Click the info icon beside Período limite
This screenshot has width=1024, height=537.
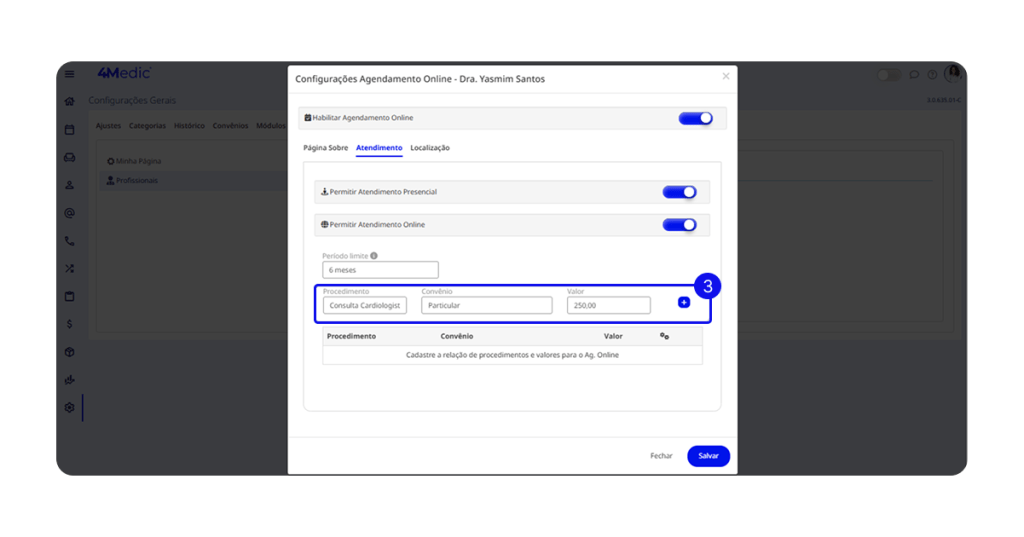point(374,256)
